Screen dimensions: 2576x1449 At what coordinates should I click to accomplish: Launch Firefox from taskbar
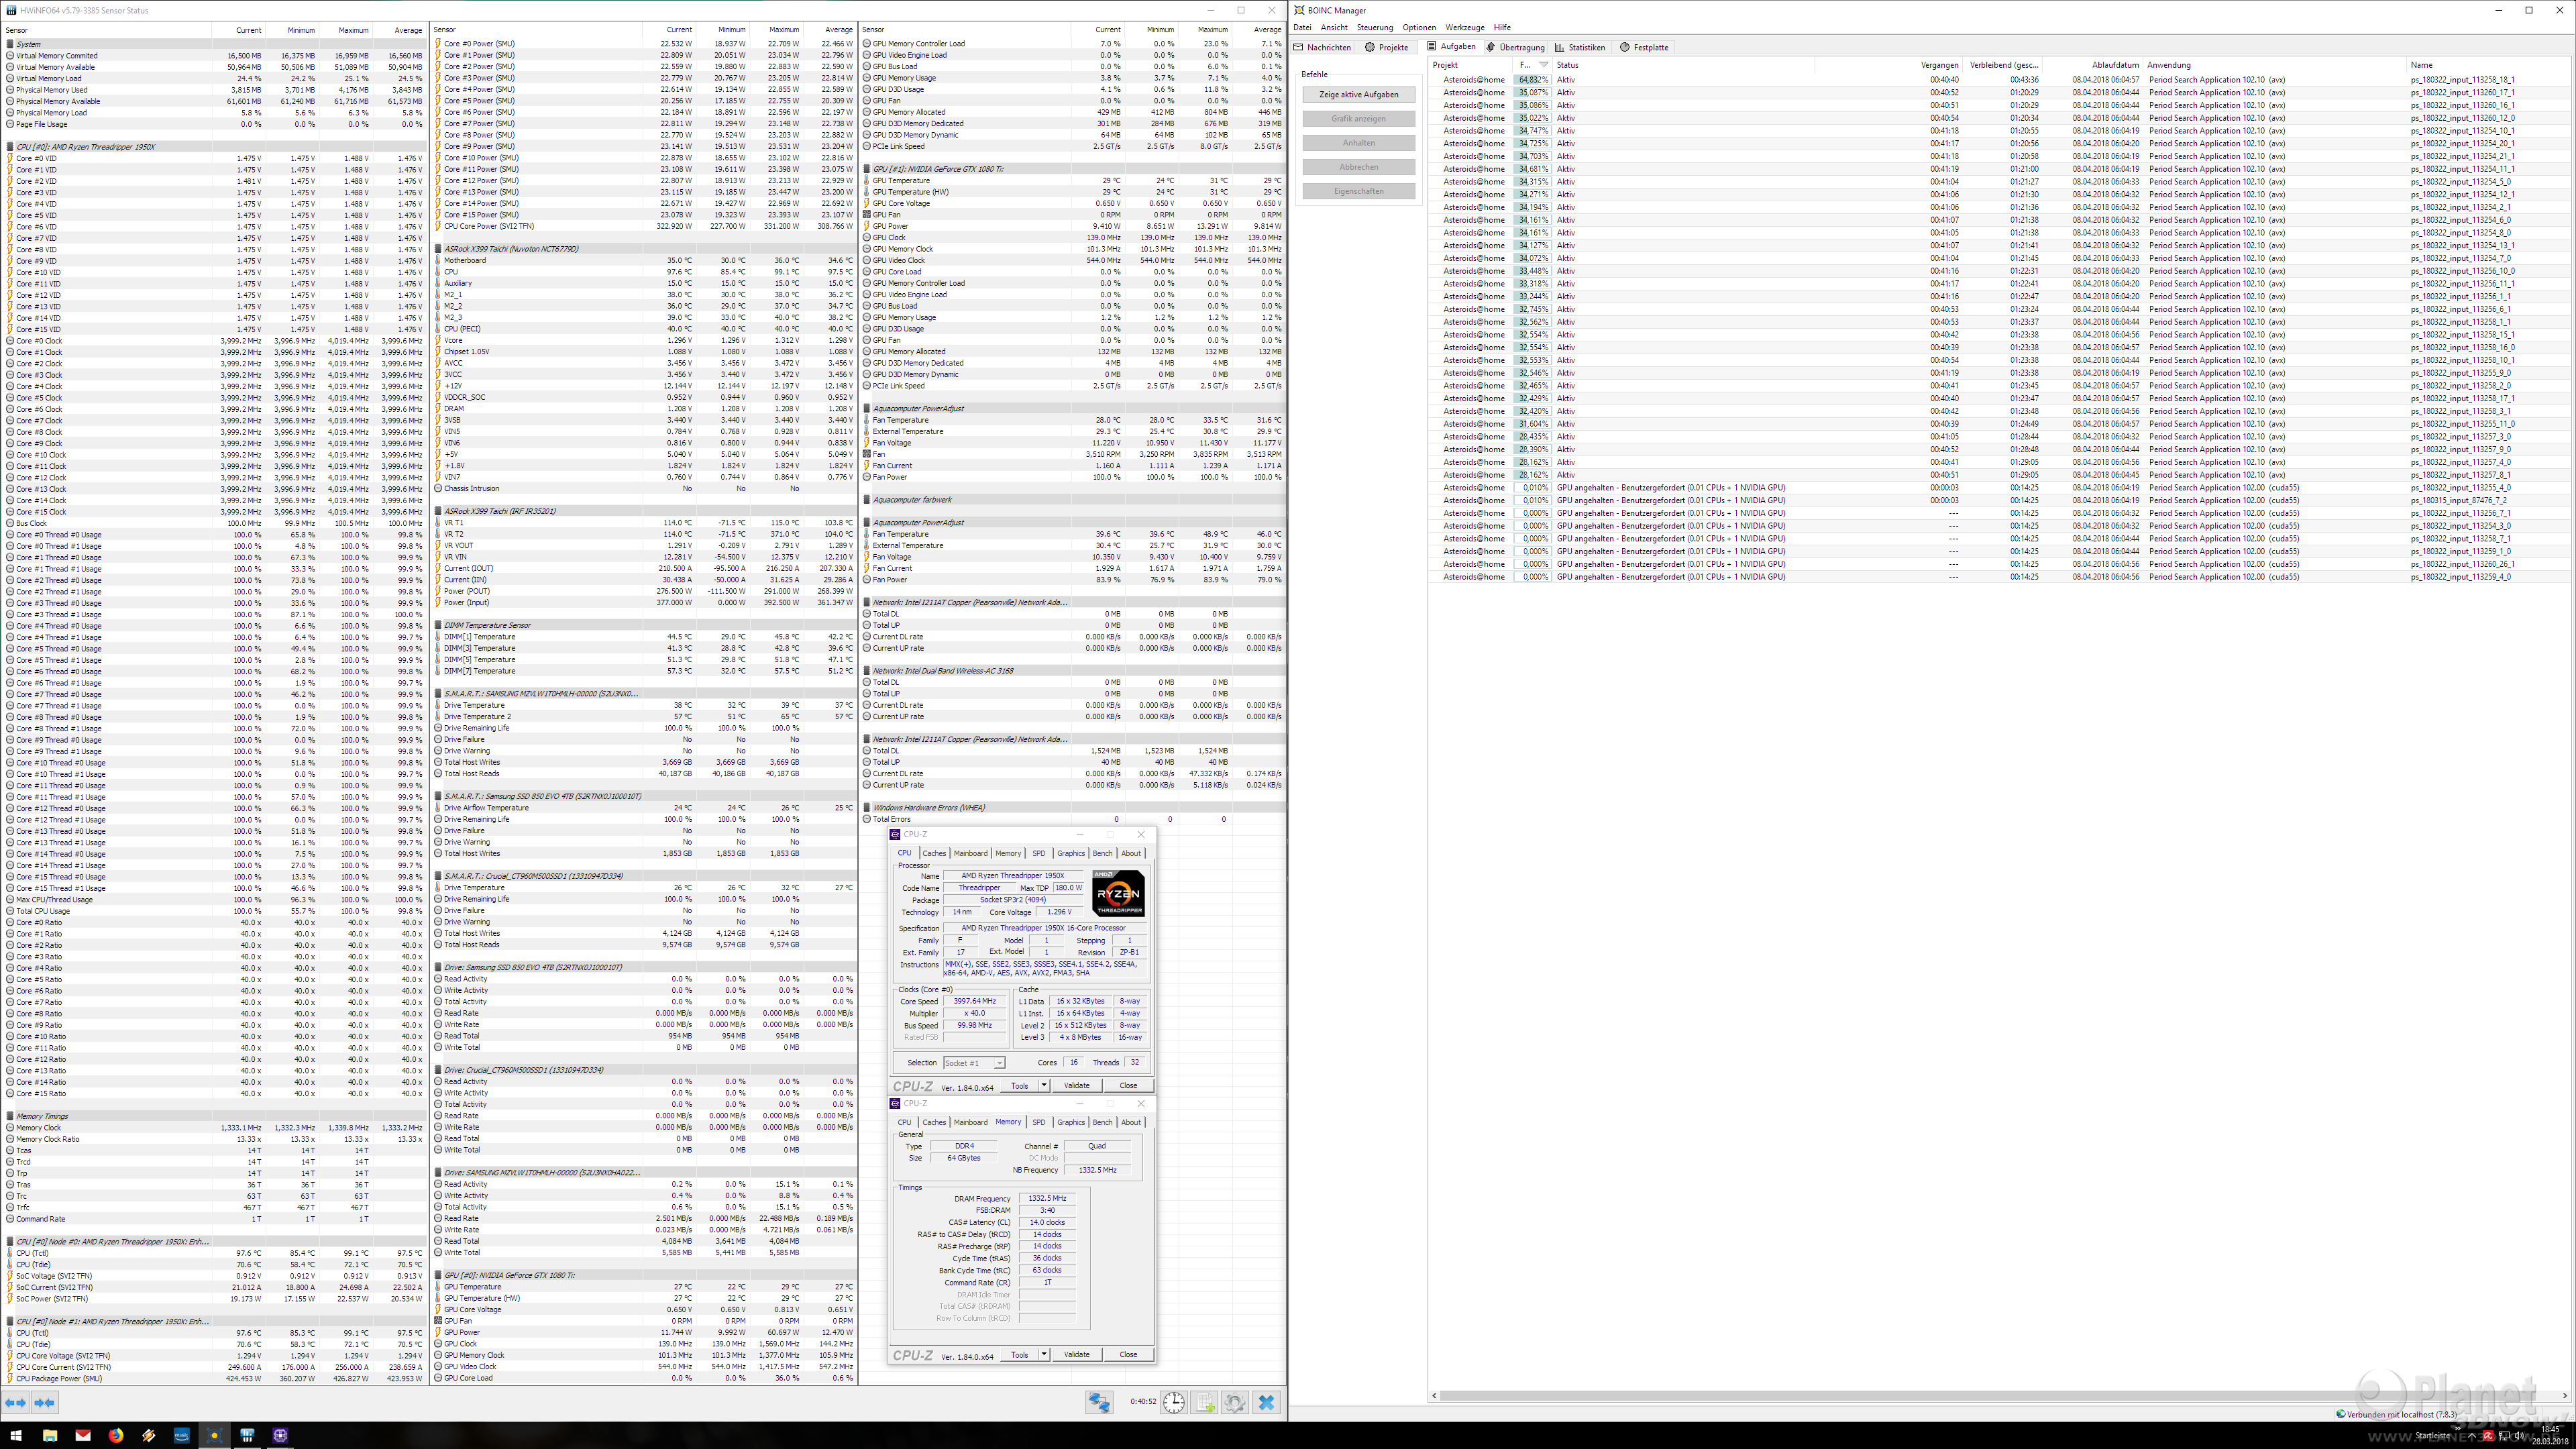click(116, 1435)
